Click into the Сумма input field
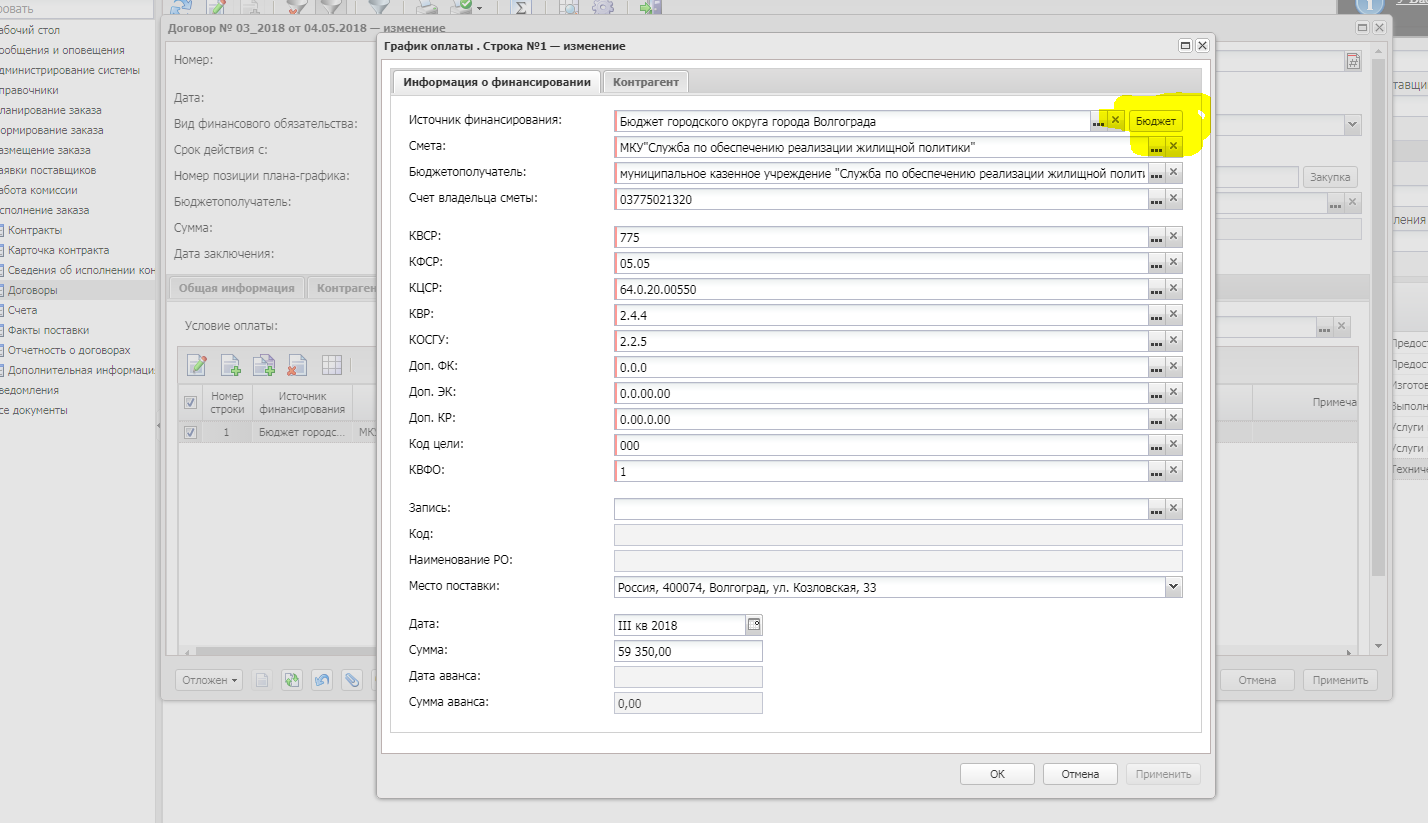 [688, 651]
